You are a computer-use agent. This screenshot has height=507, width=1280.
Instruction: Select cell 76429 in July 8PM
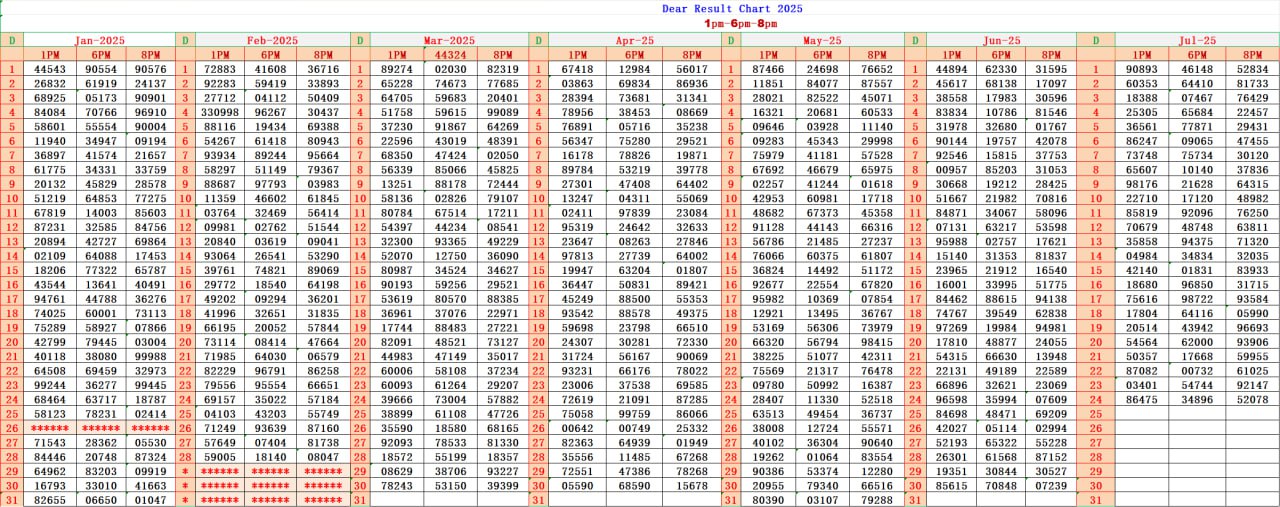pos(1253,98)
